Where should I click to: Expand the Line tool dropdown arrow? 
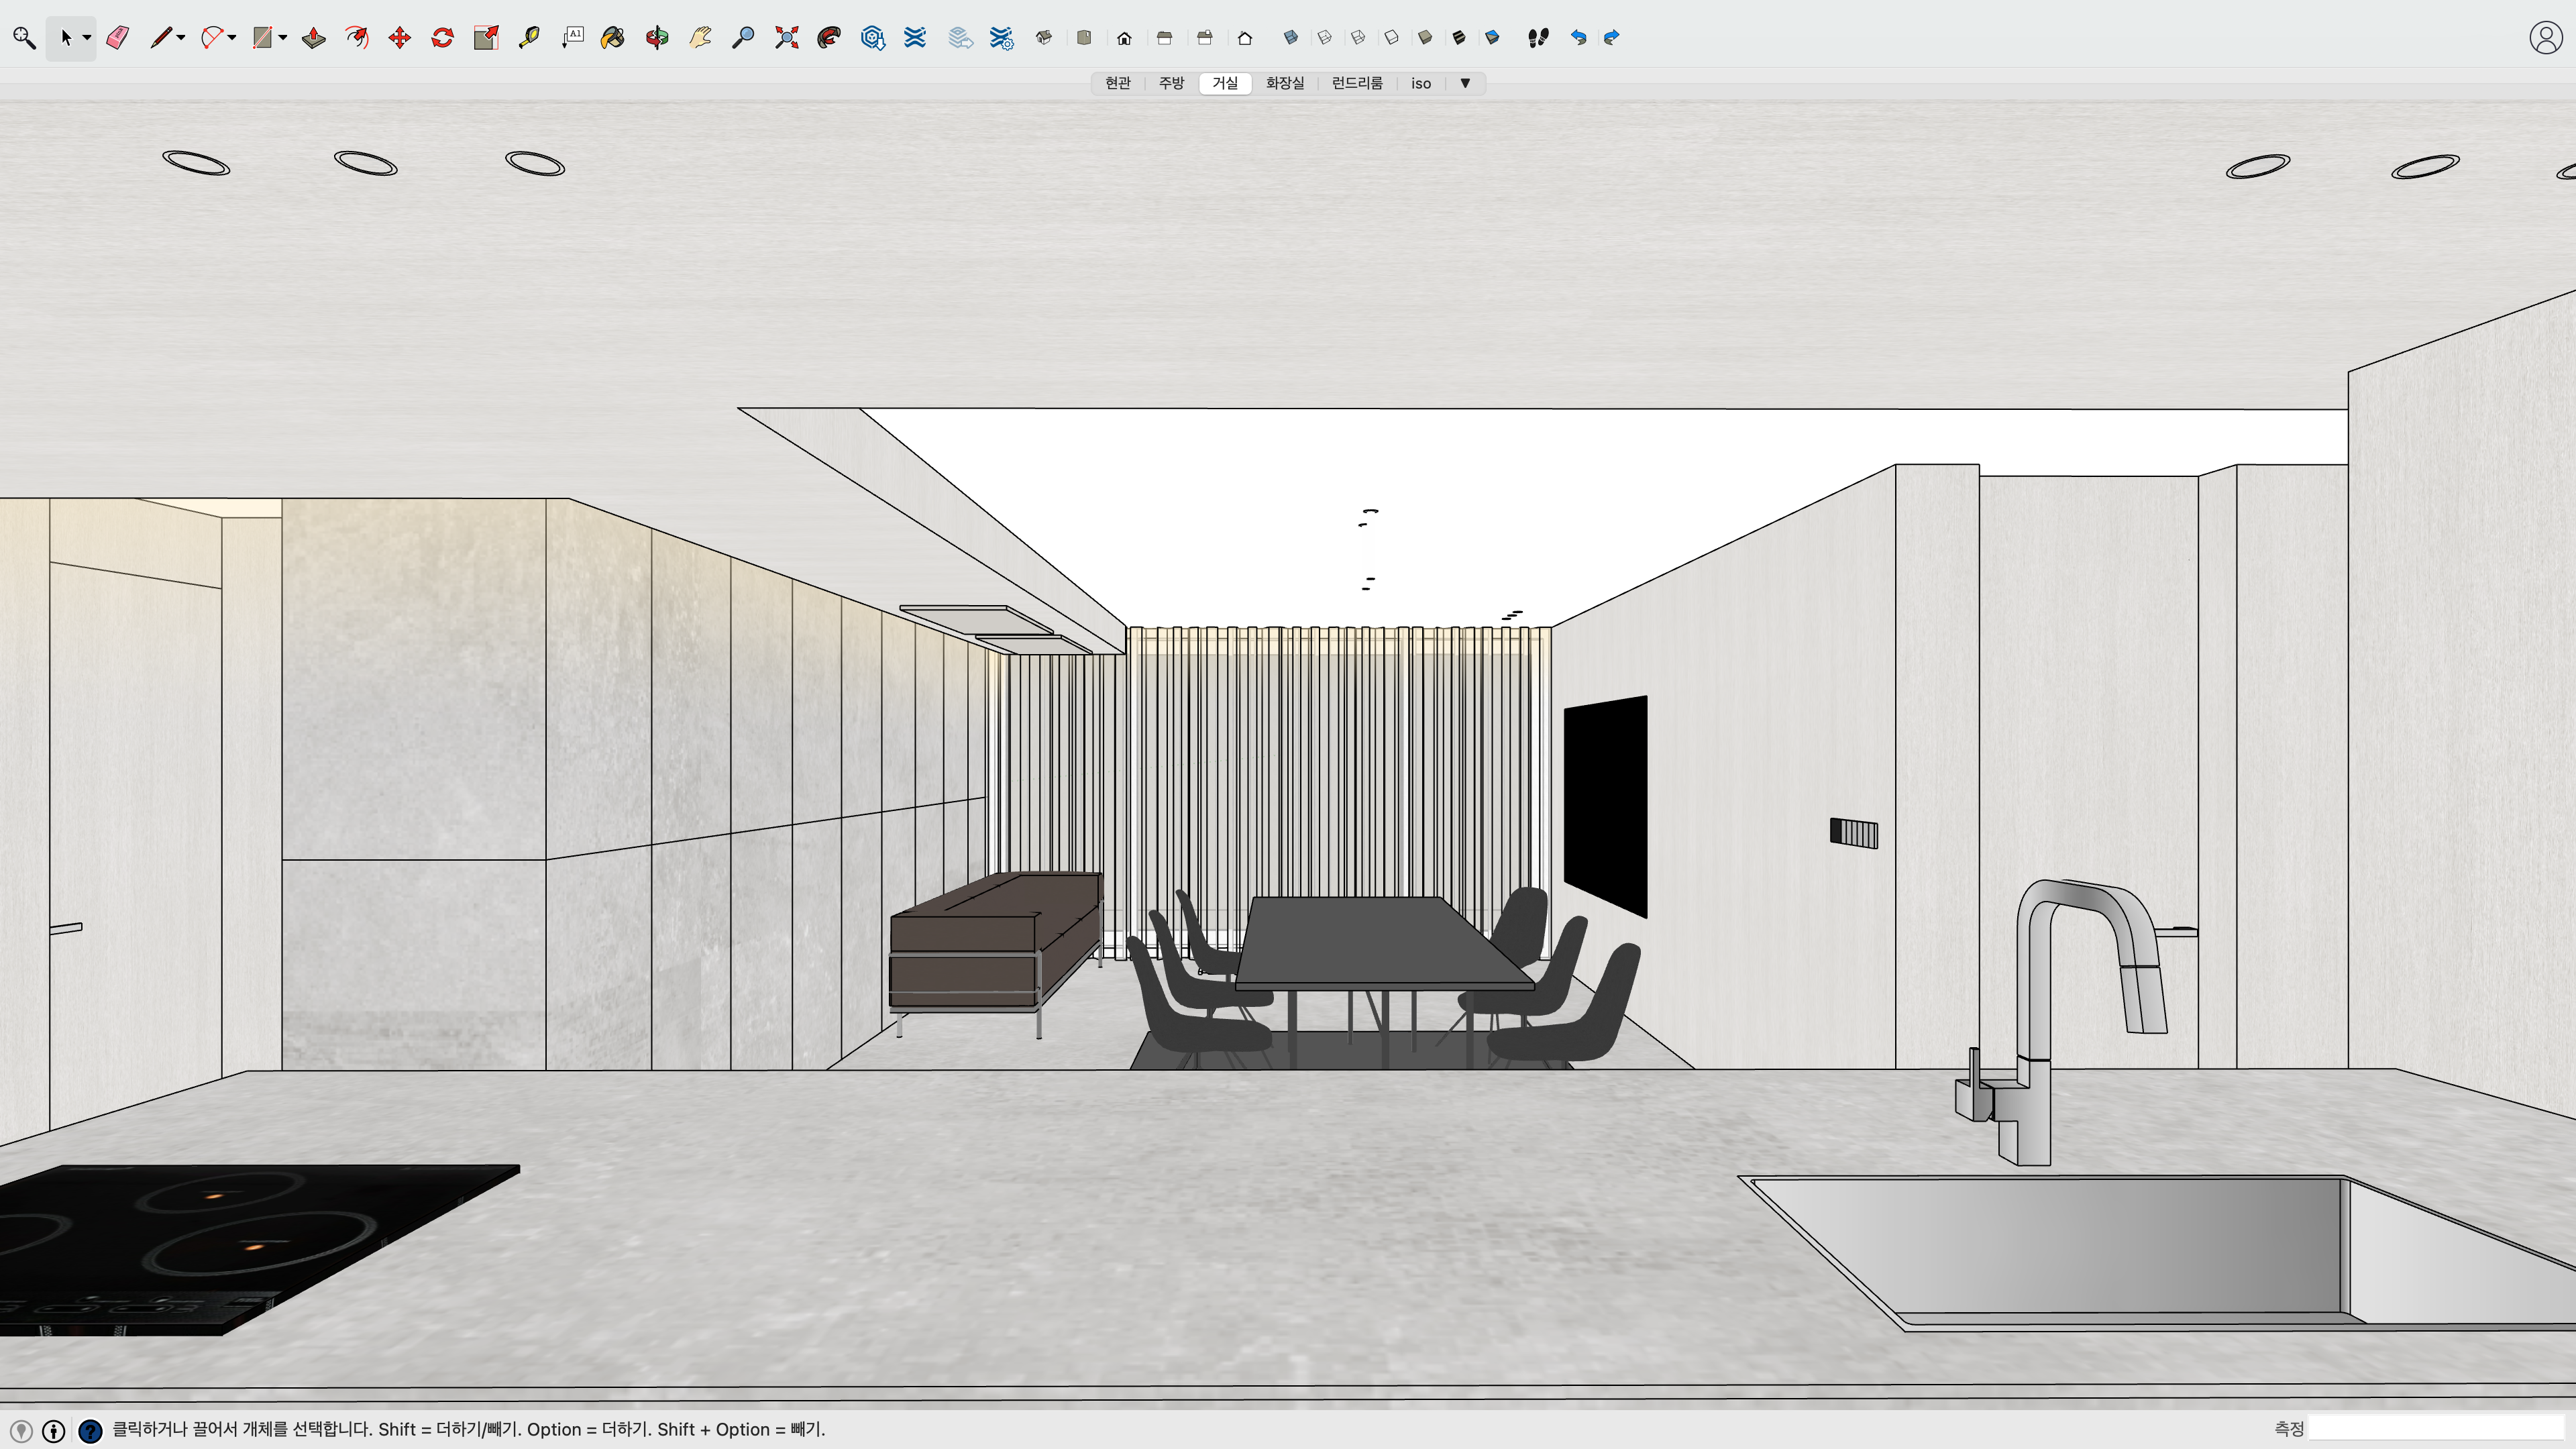(x=181, y=38)
